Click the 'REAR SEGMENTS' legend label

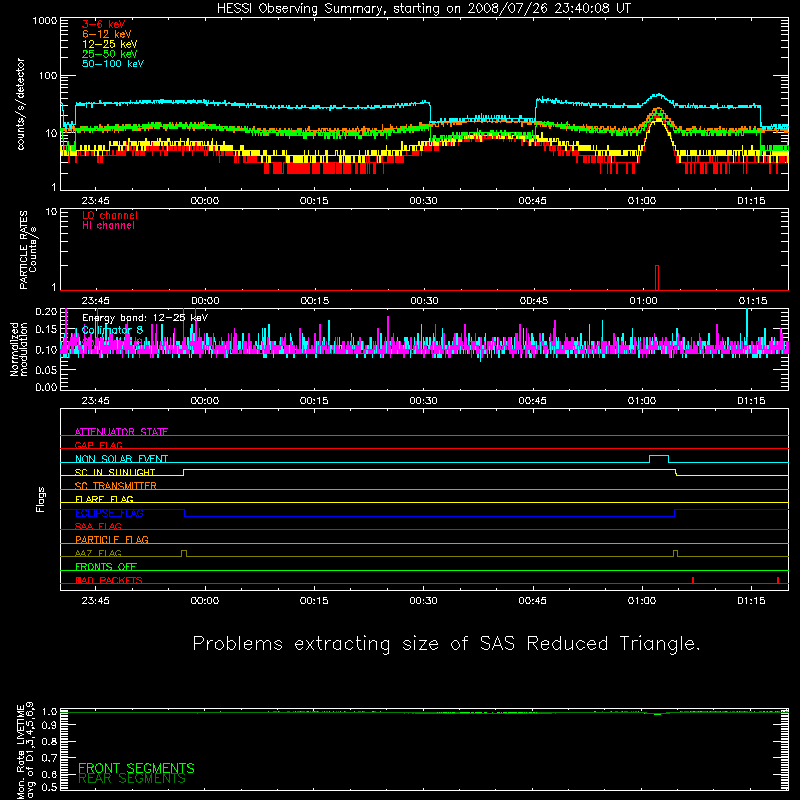pyautogui.click(x=132, y=779)
